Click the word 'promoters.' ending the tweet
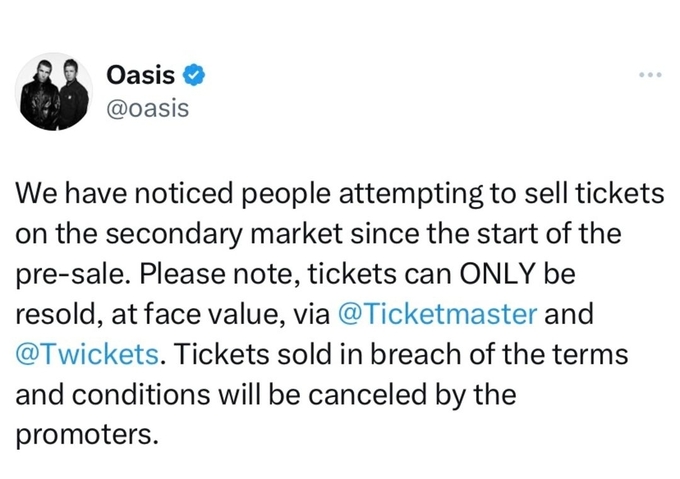 87,435
